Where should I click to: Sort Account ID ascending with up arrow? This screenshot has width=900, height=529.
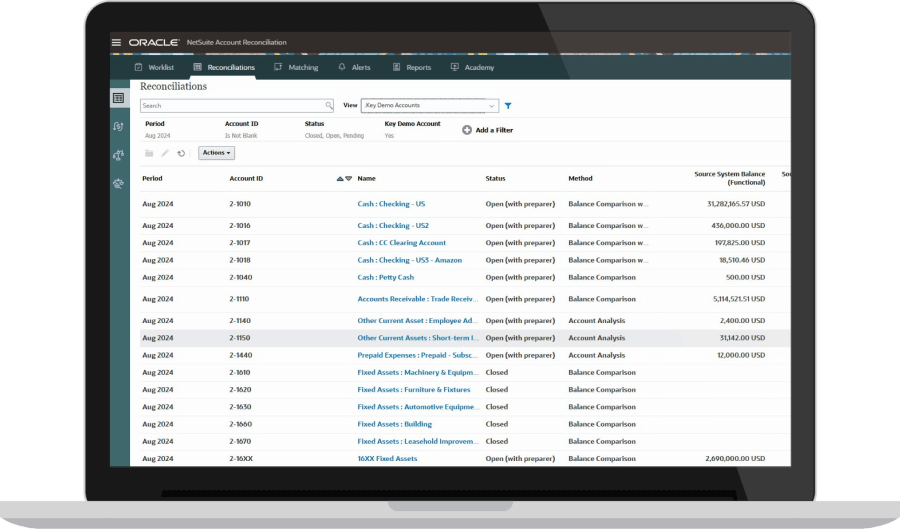[340, 178]
